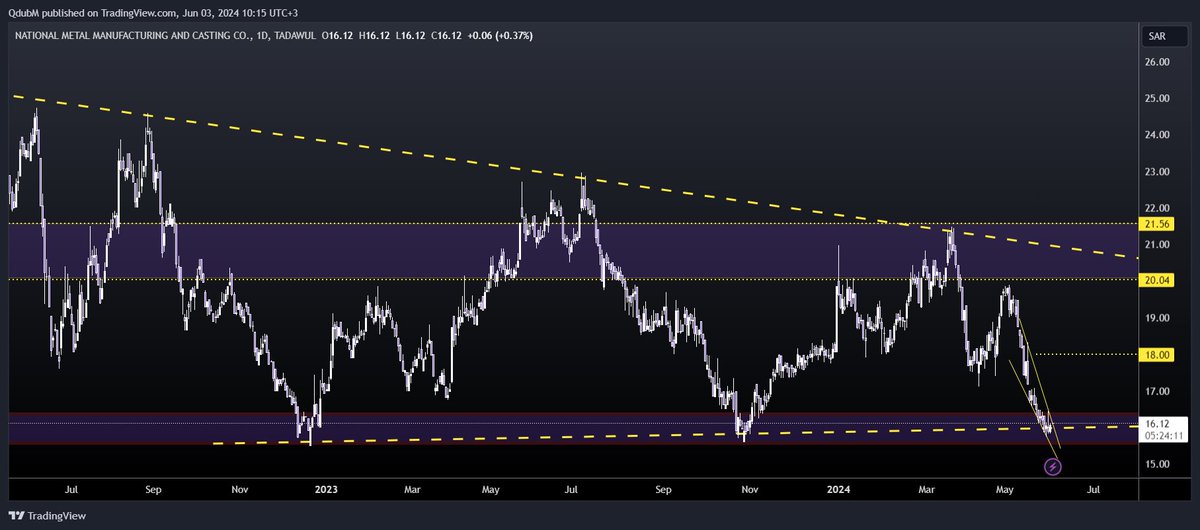The height and width of the screenshot is (530, 1200).
Task: Click the TADAWUL exchange label
Action: tap(293, 36)
